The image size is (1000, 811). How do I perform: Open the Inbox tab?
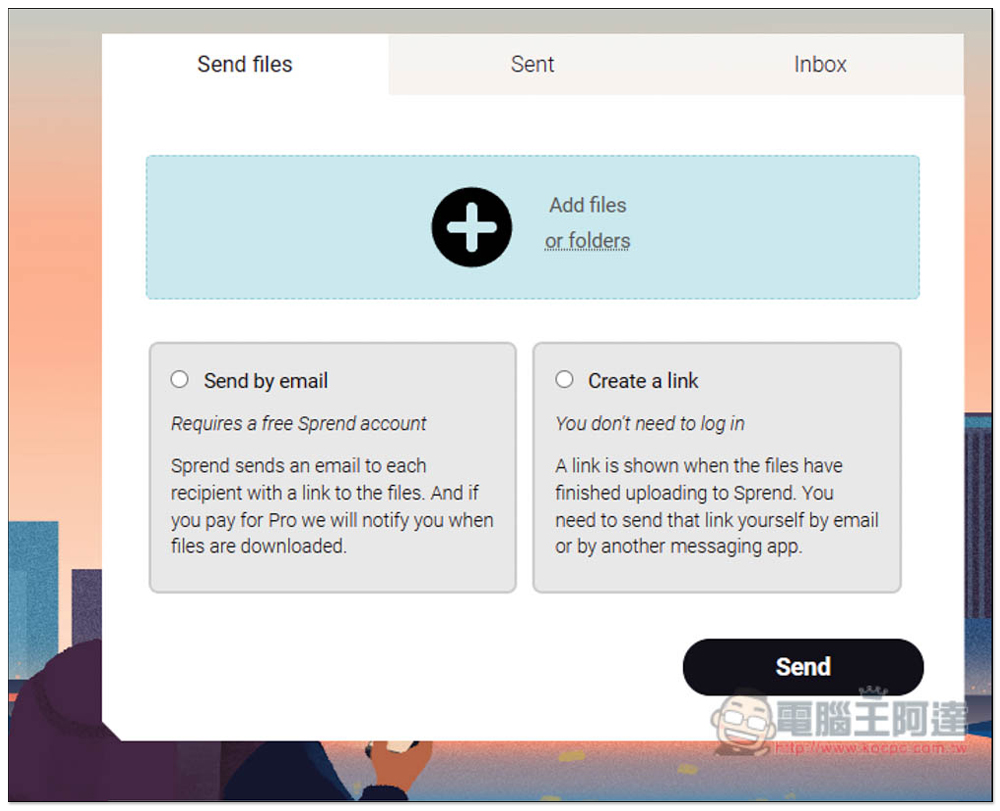point(820,64)
